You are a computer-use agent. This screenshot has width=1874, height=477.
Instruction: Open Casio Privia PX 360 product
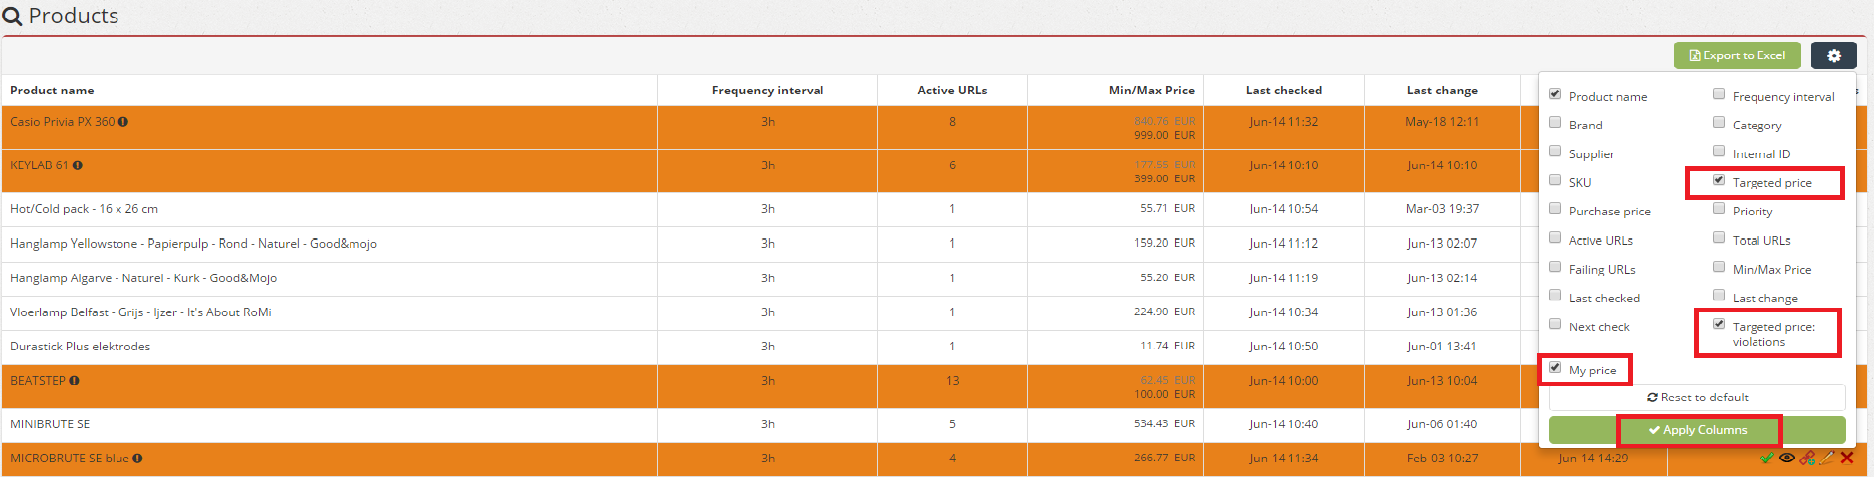click(x=62, y=122)
